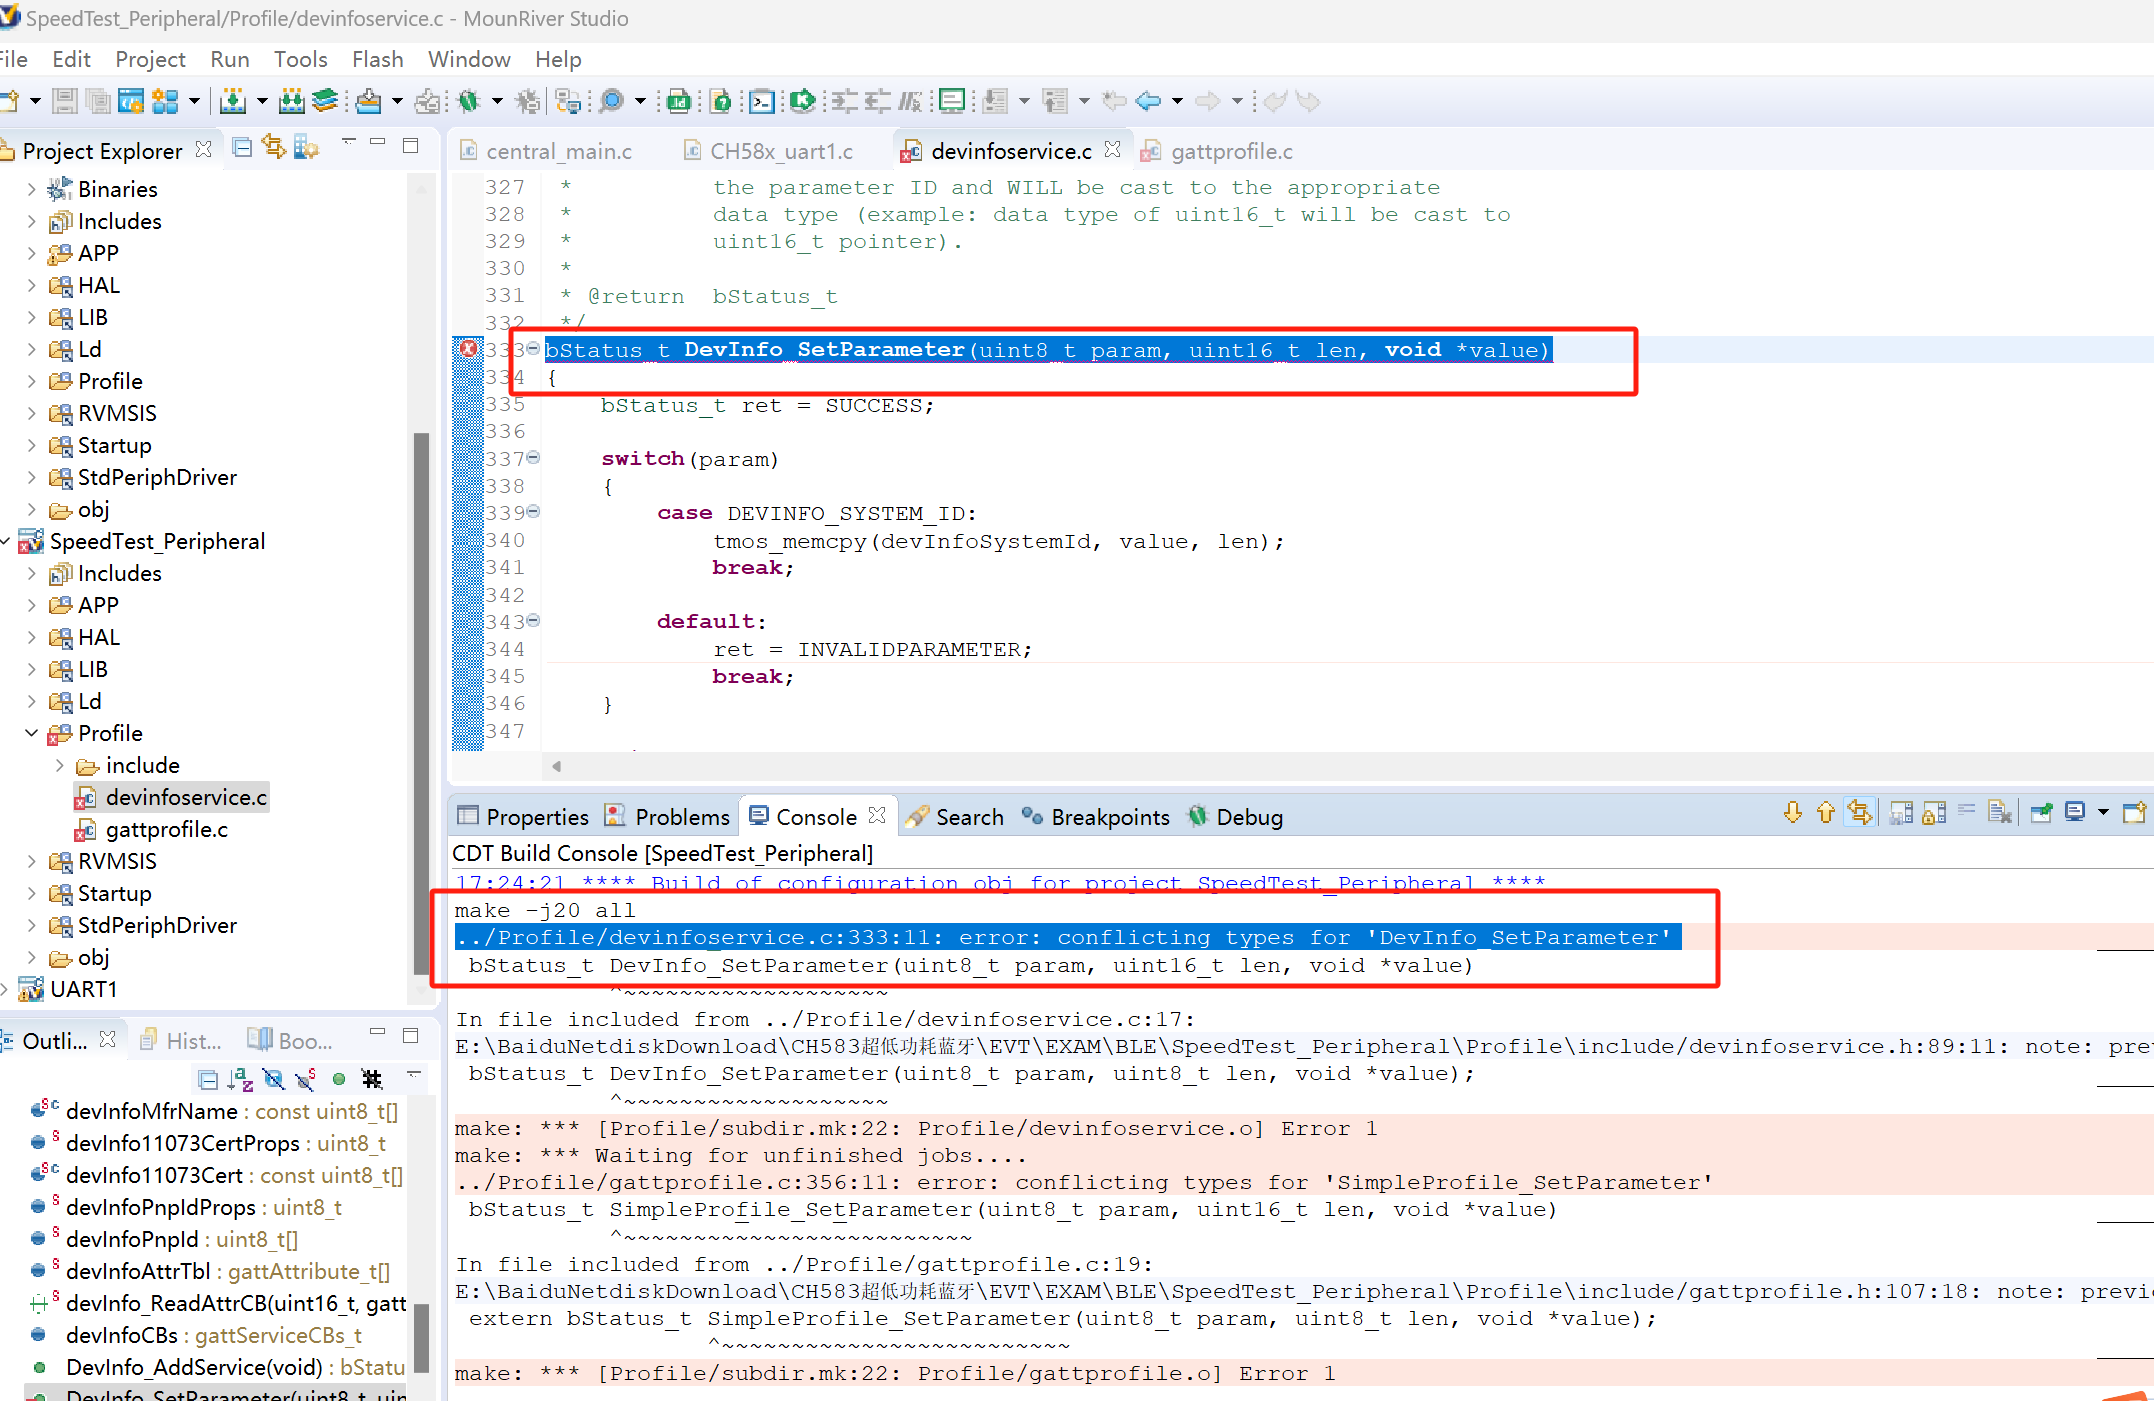Open the console selection dropdown arrow
This screenshot has height=1401, width=2154.
pyautogui.click(x=2103, y=813)
